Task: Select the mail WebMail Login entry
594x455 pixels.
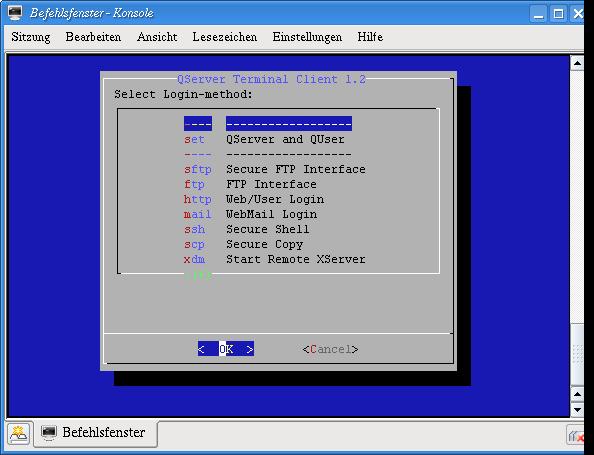Action: tap(250, 214)
